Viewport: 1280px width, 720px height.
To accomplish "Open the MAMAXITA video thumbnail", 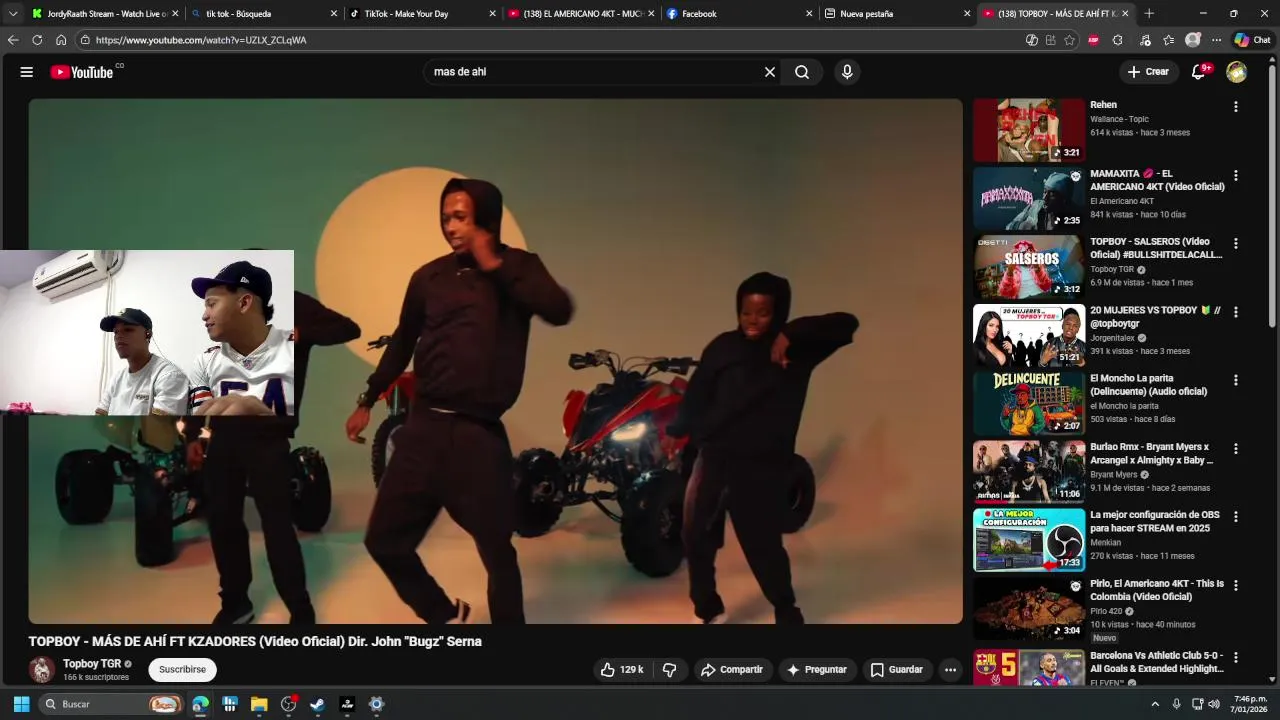I will (1029, 198).
